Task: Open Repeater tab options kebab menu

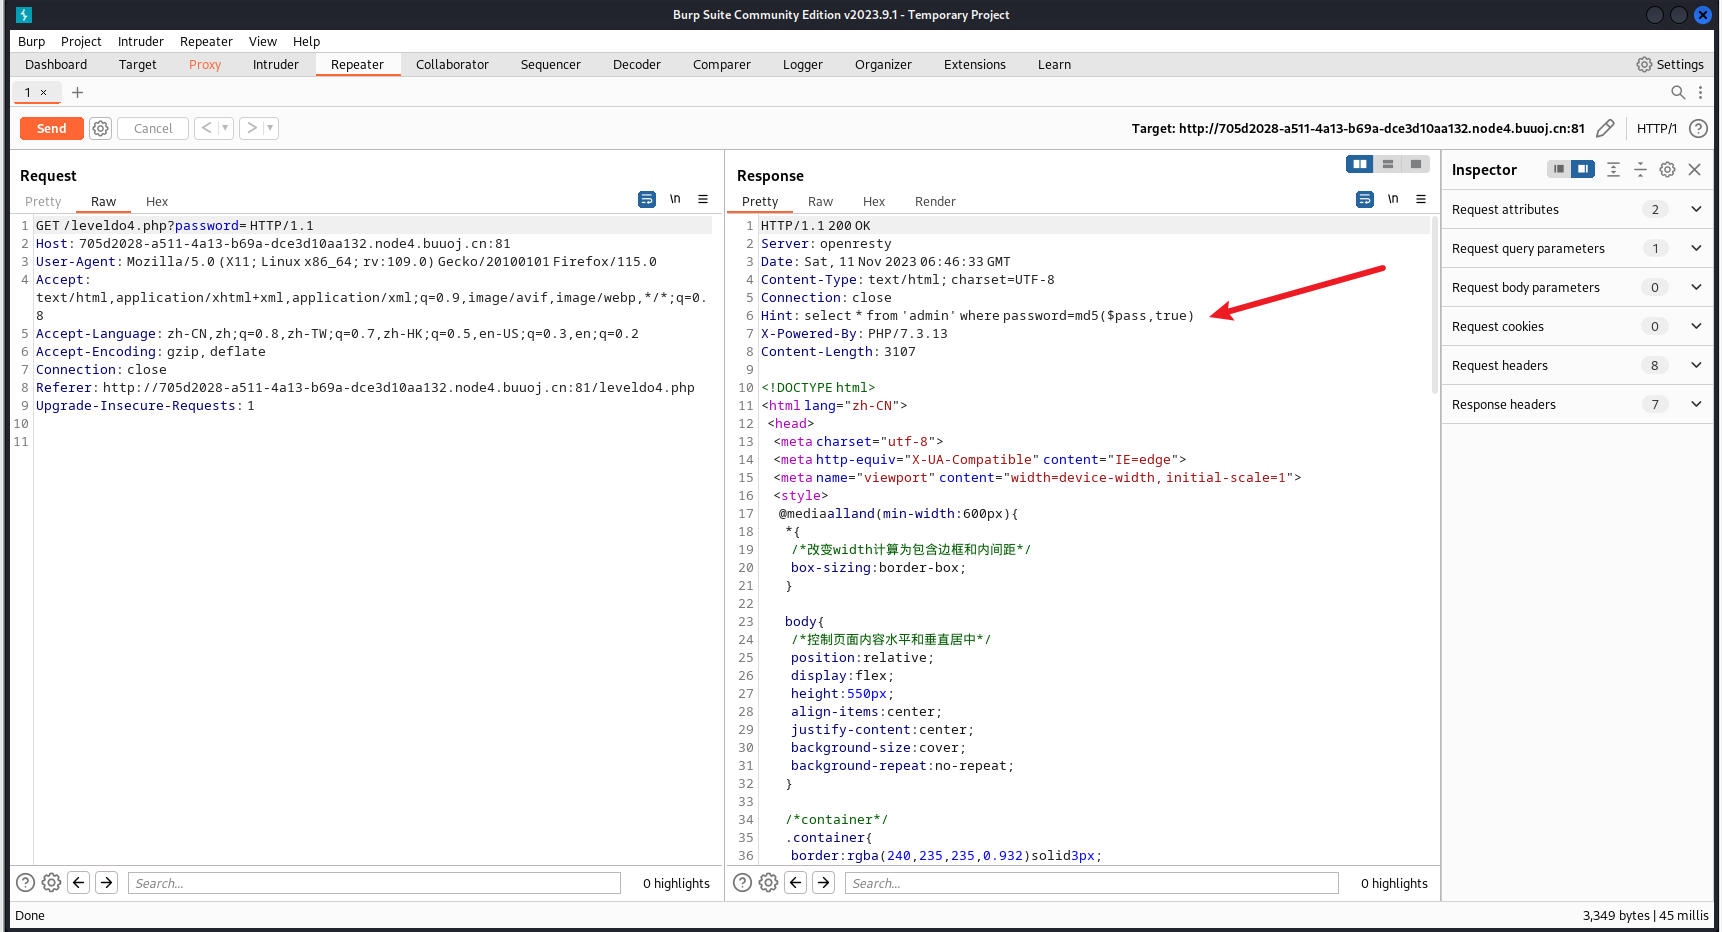Action: [1700, 92]
